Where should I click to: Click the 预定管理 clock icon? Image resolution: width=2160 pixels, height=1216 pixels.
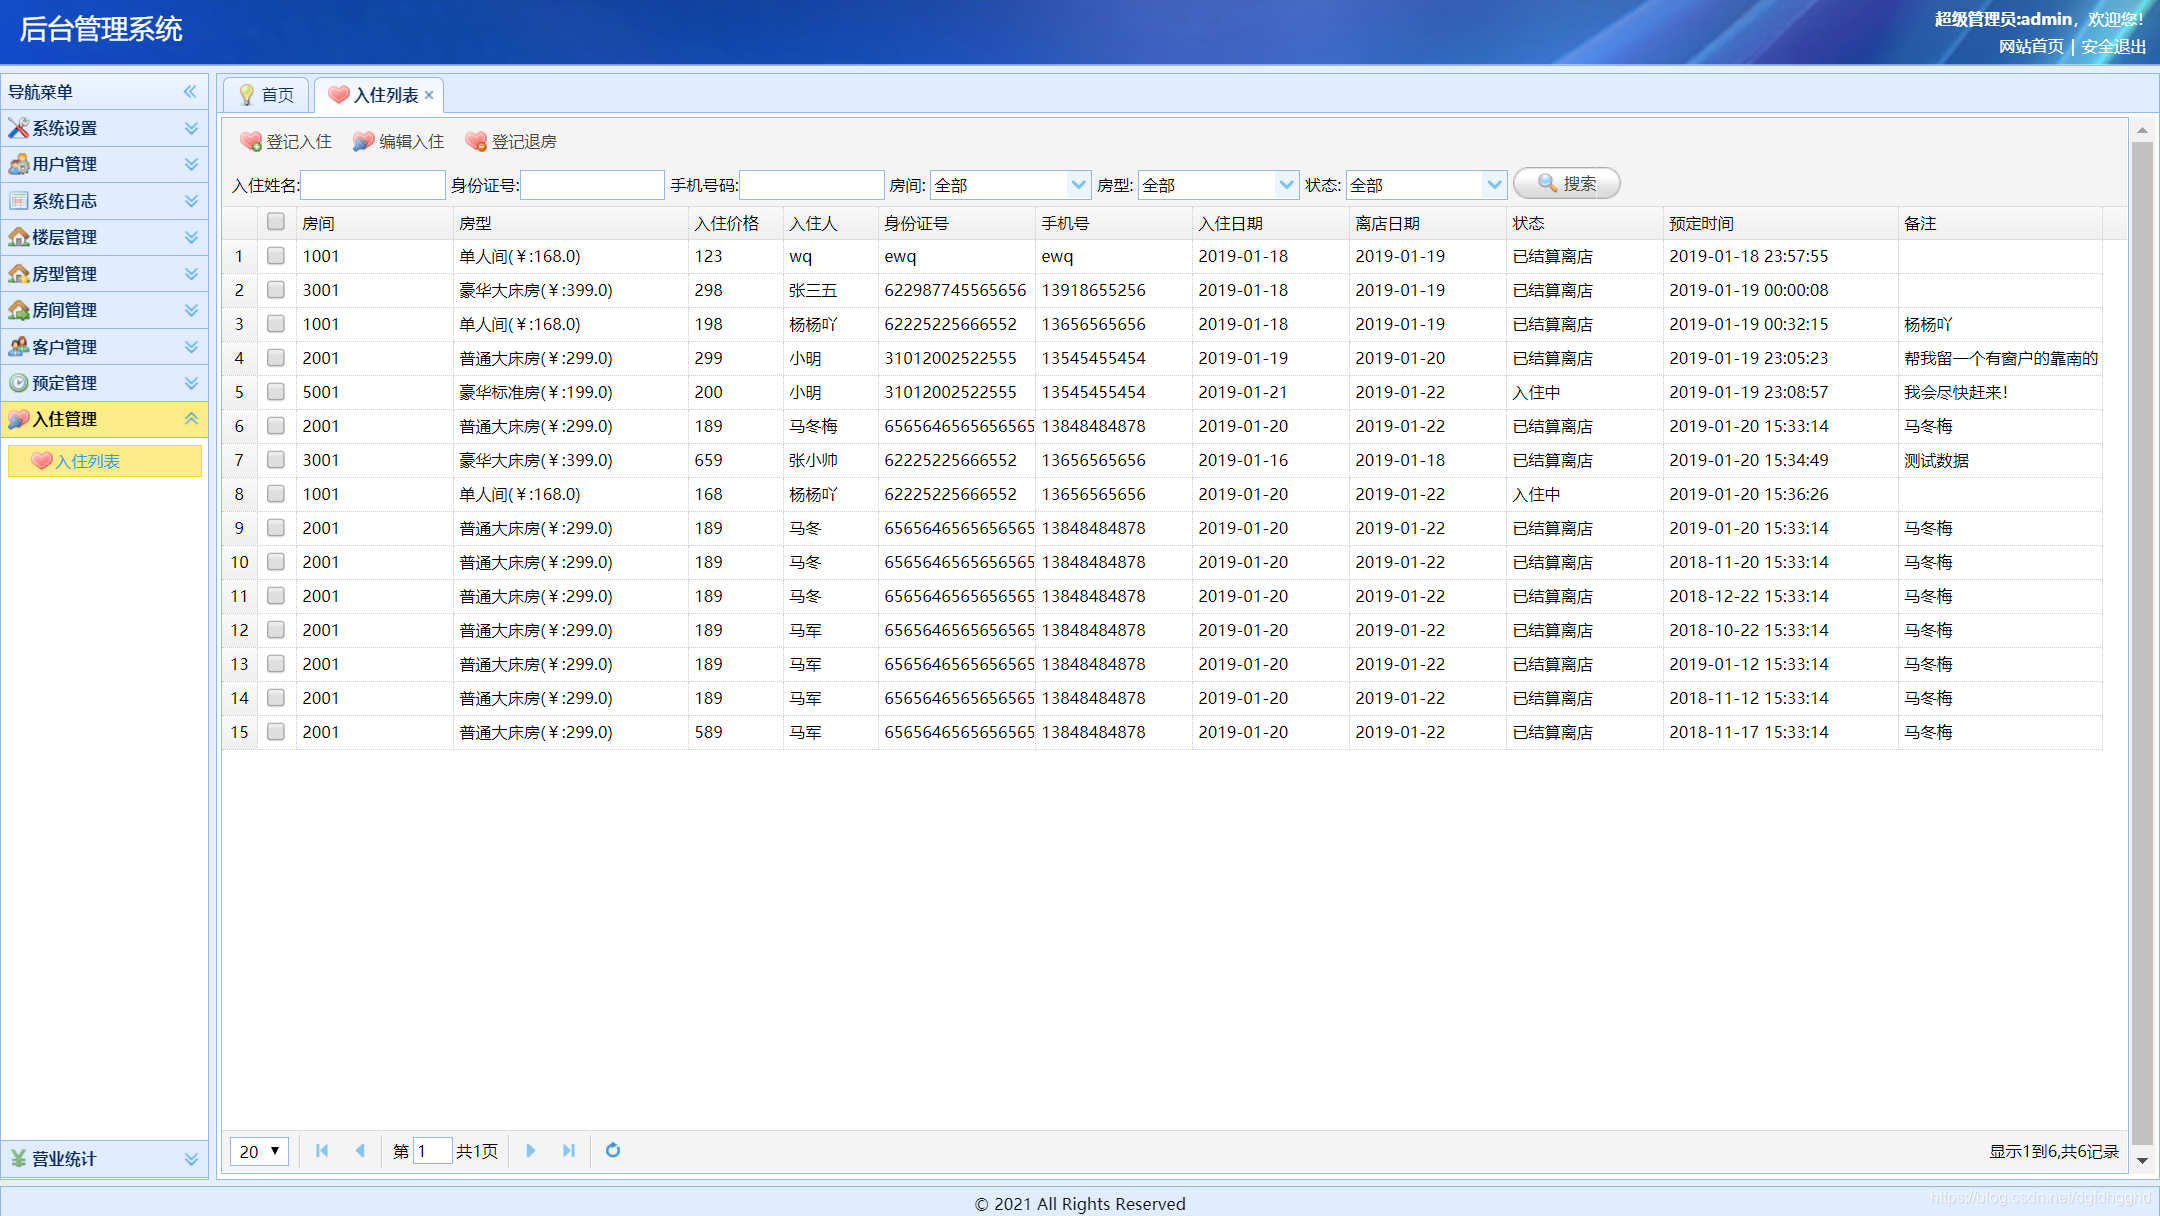pos(18,383)
